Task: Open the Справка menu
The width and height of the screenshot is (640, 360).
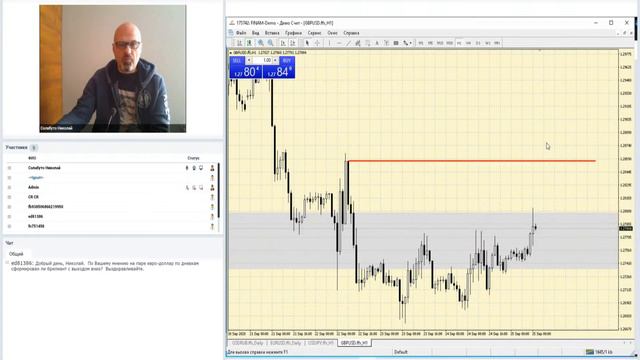Action: pos(351,33)
